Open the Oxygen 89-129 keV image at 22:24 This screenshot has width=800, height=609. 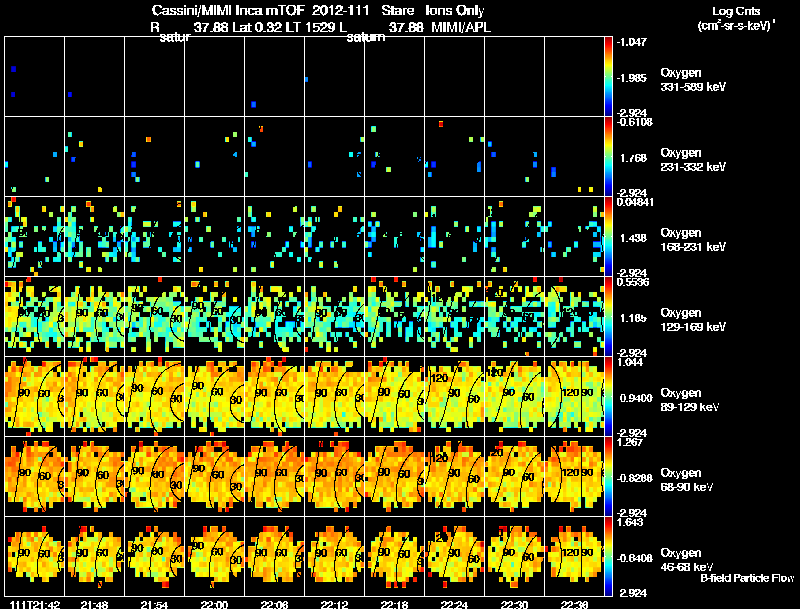(x=454, y=396)
